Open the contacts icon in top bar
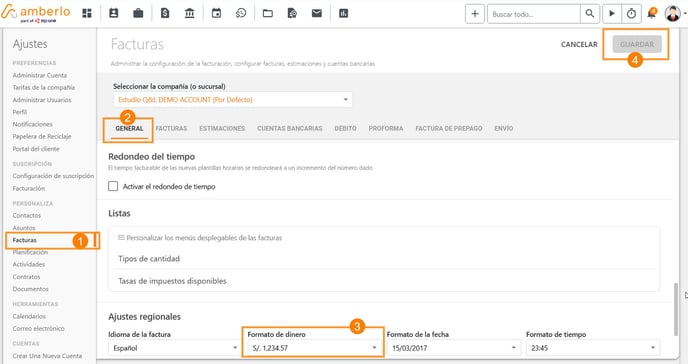The image size is (688, 364). coord(114,14)
